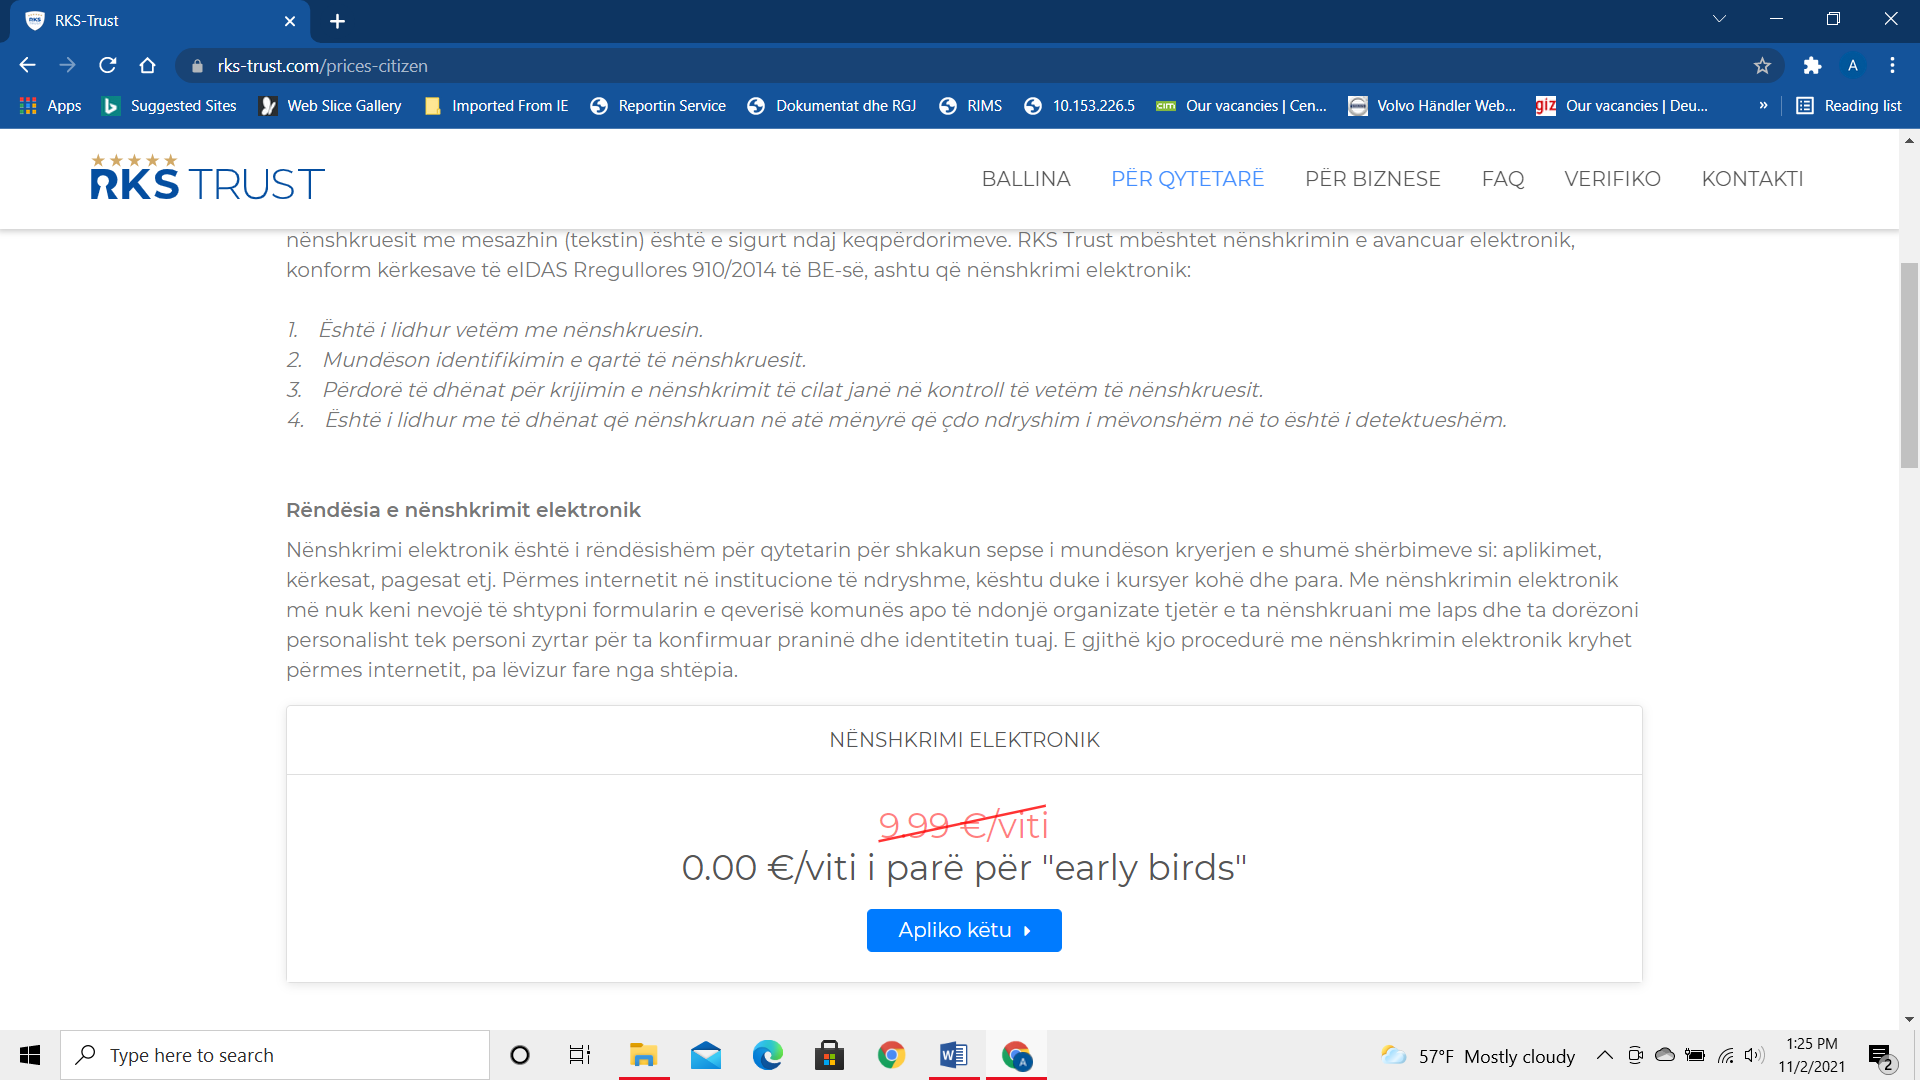Open Microsoft Store from the taskbar
The height and width of the screenshot is (1080, 1920).
(829, 1055)
